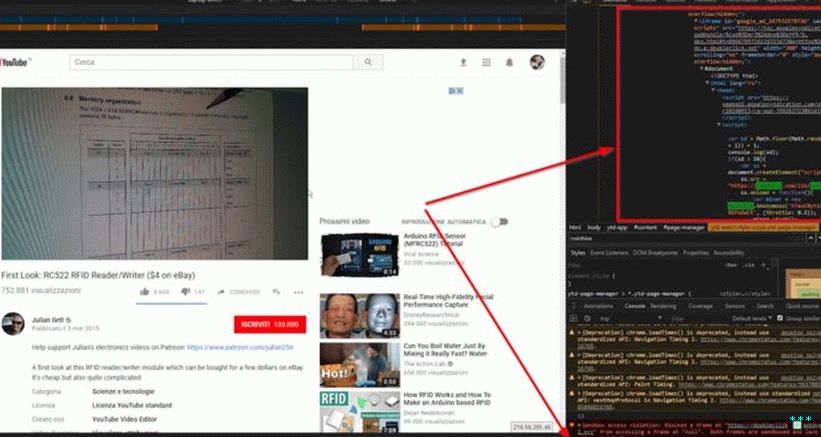The image size is (821, 437).
Task: Open Arduino RFID Sensor (MFRC522) Tutorial thumbnail
Action: (x=360, y=255)
